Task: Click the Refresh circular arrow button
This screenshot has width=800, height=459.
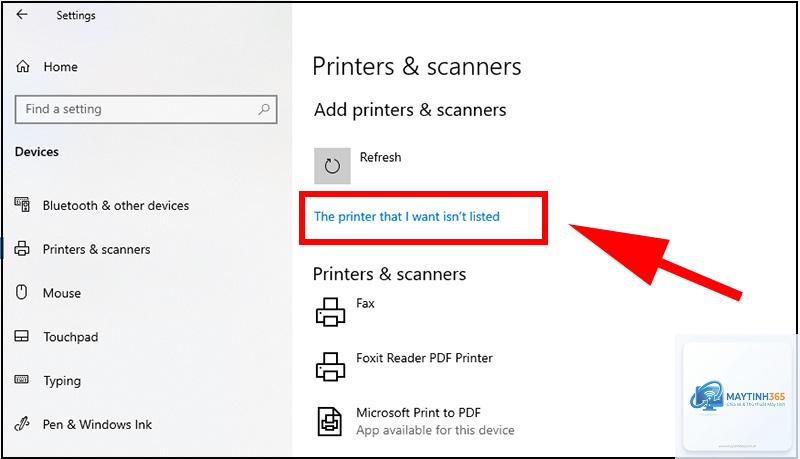Action: point(332,166)
